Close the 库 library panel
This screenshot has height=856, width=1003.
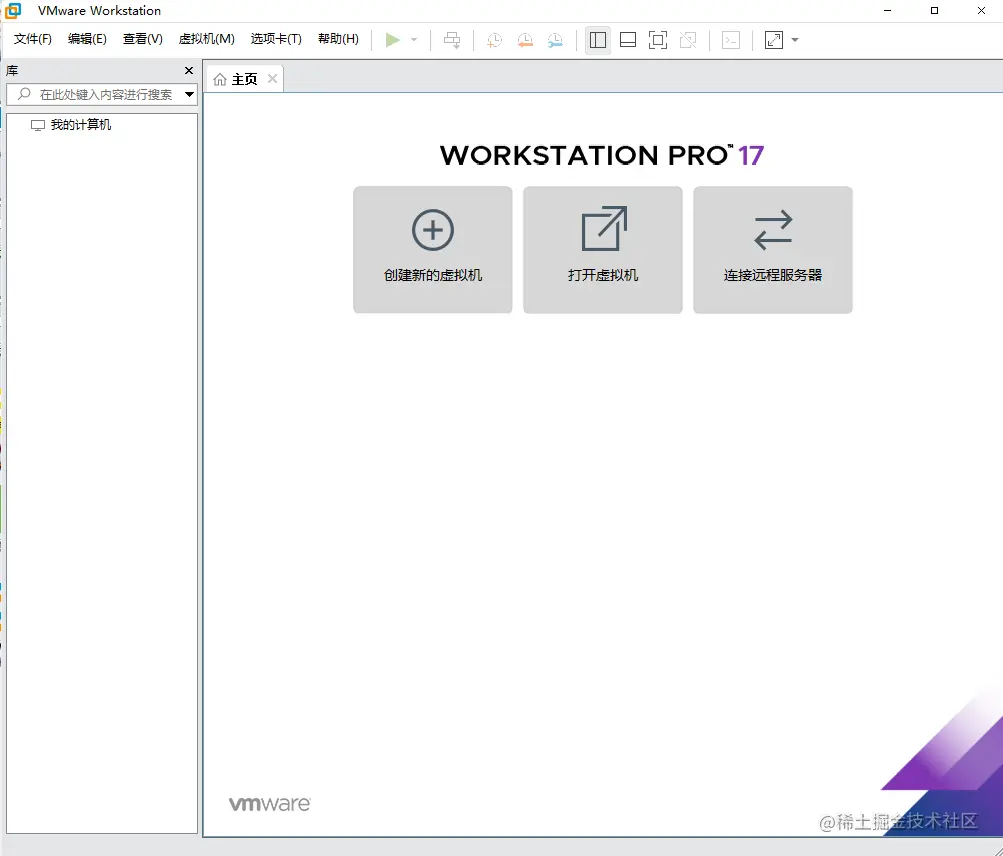189,70
